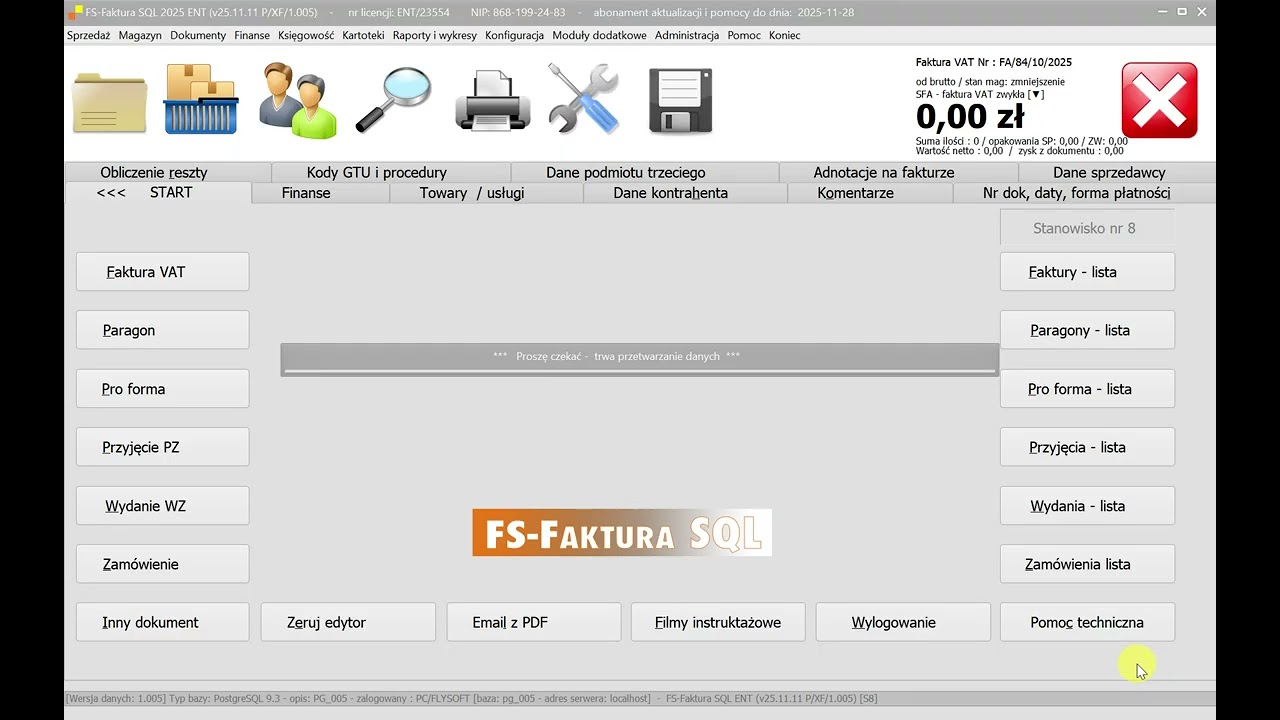Open Faktury - lista
Viewport: 1280px width, 720px height.
coord(1087,272)
